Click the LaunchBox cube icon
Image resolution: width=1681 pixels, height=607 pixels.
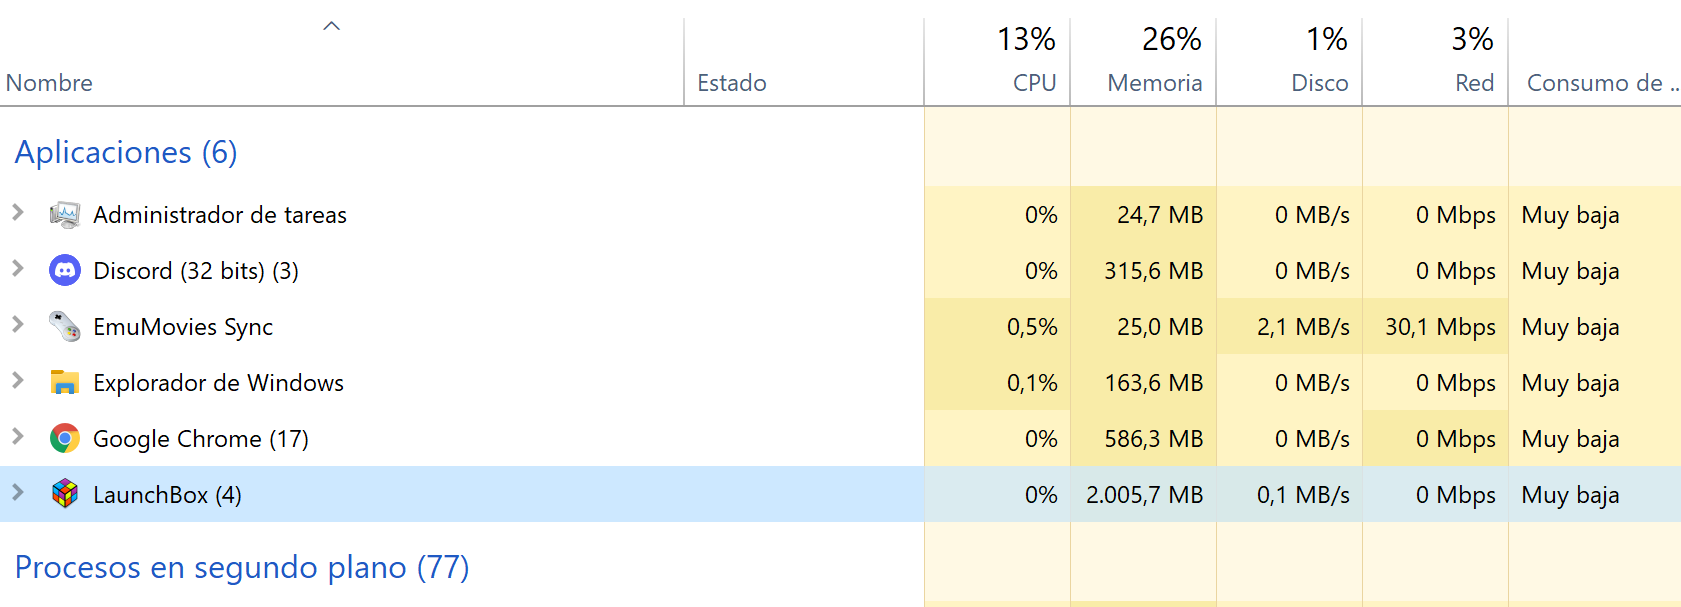[x=65, y=494]
